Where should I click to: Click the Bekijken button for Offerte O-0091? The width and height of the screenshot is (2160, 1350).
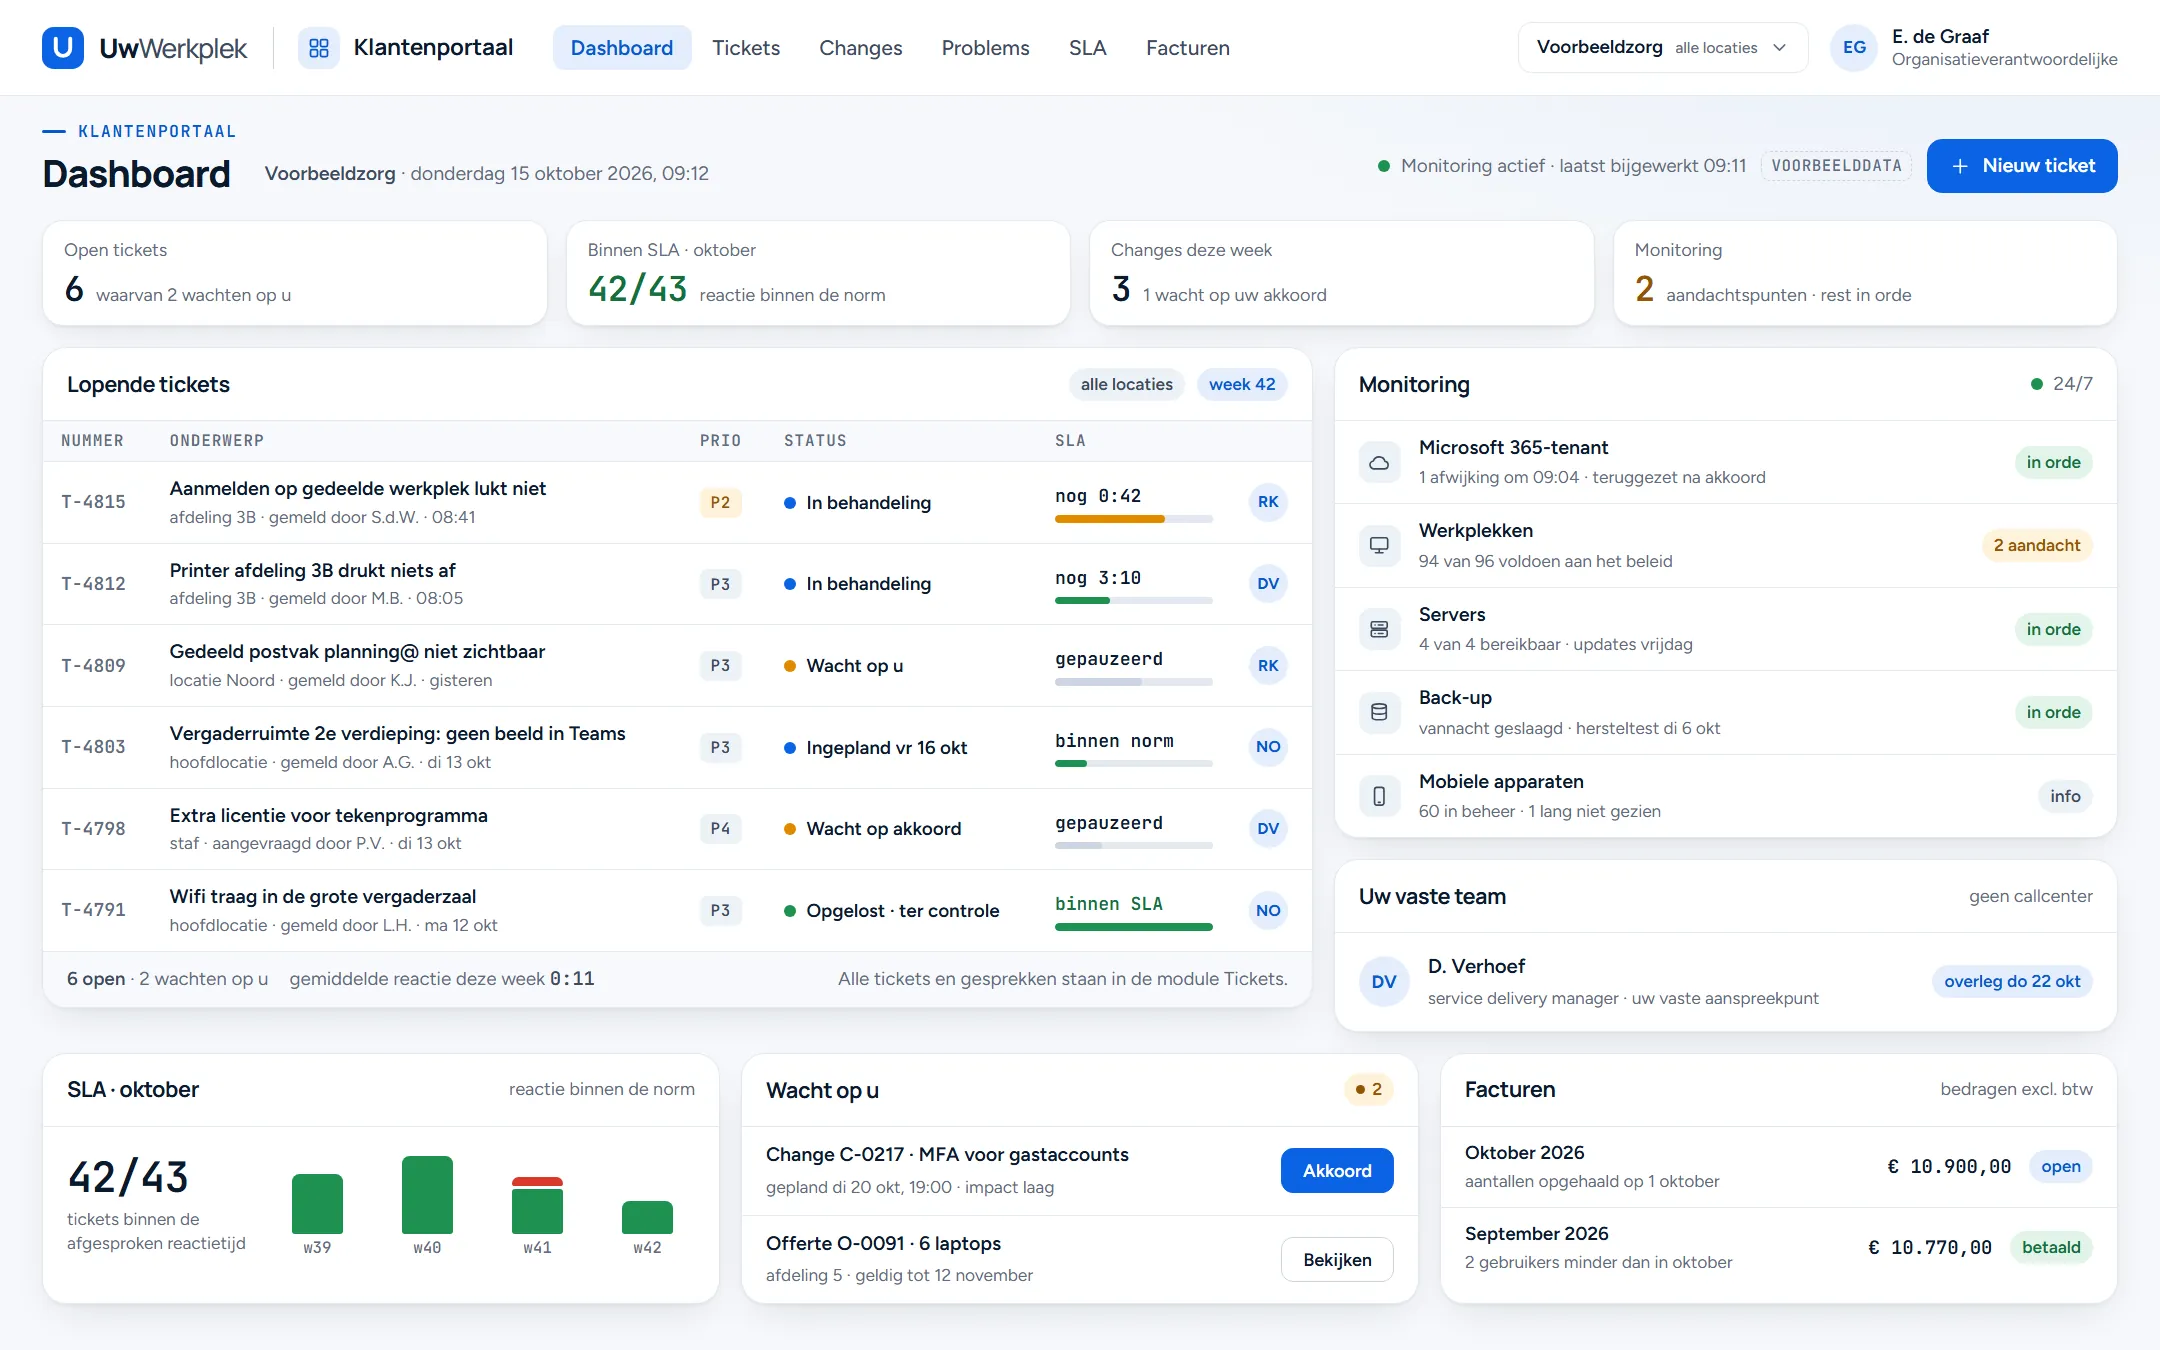click(x=1337, y=1260)
